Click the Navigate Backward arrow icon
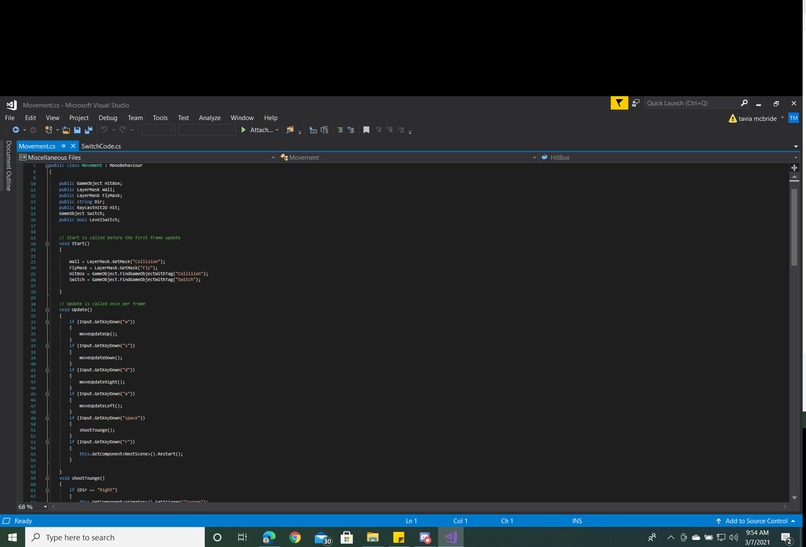This screenshot has height=547, width=806. click(16, 130)
